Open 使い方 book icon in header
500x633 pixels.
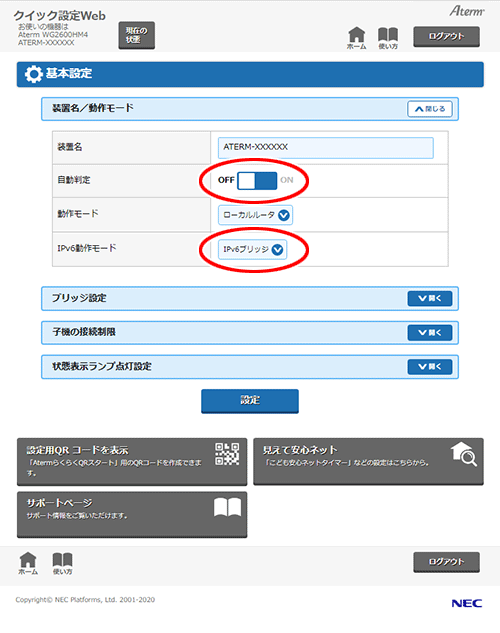[x=388, y=38]
